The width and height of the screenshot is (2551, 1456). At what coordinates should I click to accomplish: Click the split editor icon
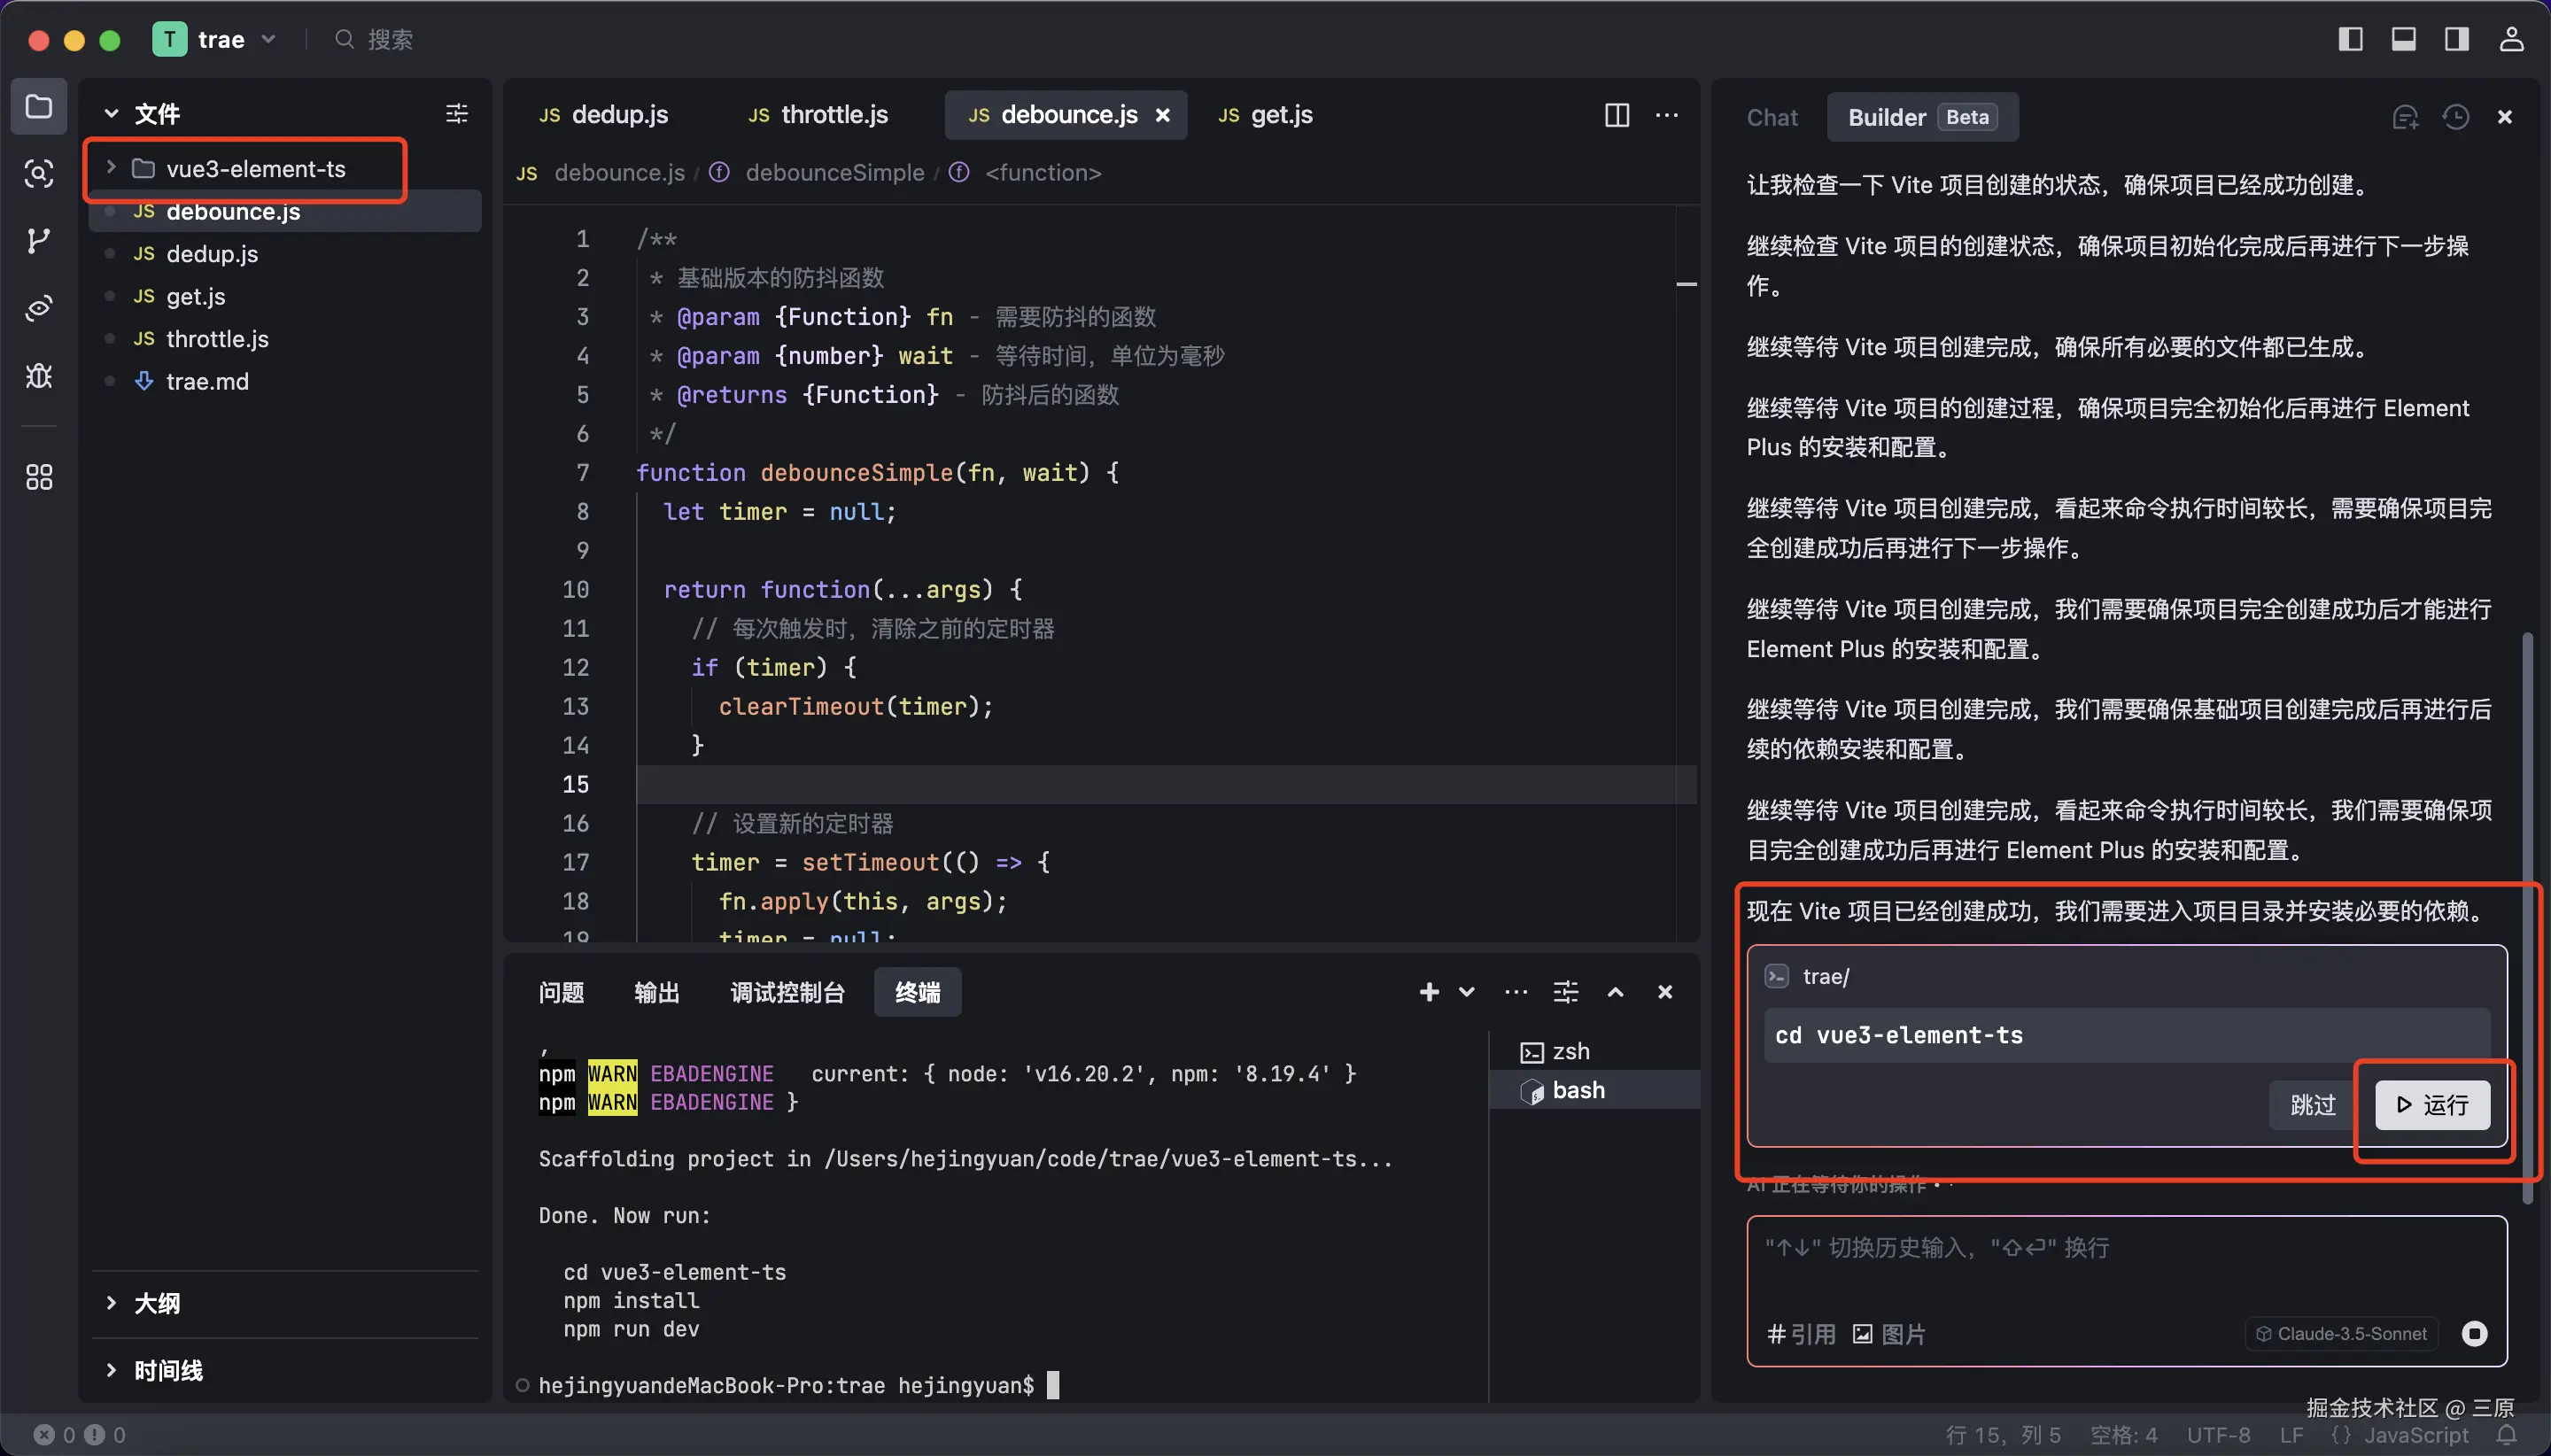[x=1616, y=115]
